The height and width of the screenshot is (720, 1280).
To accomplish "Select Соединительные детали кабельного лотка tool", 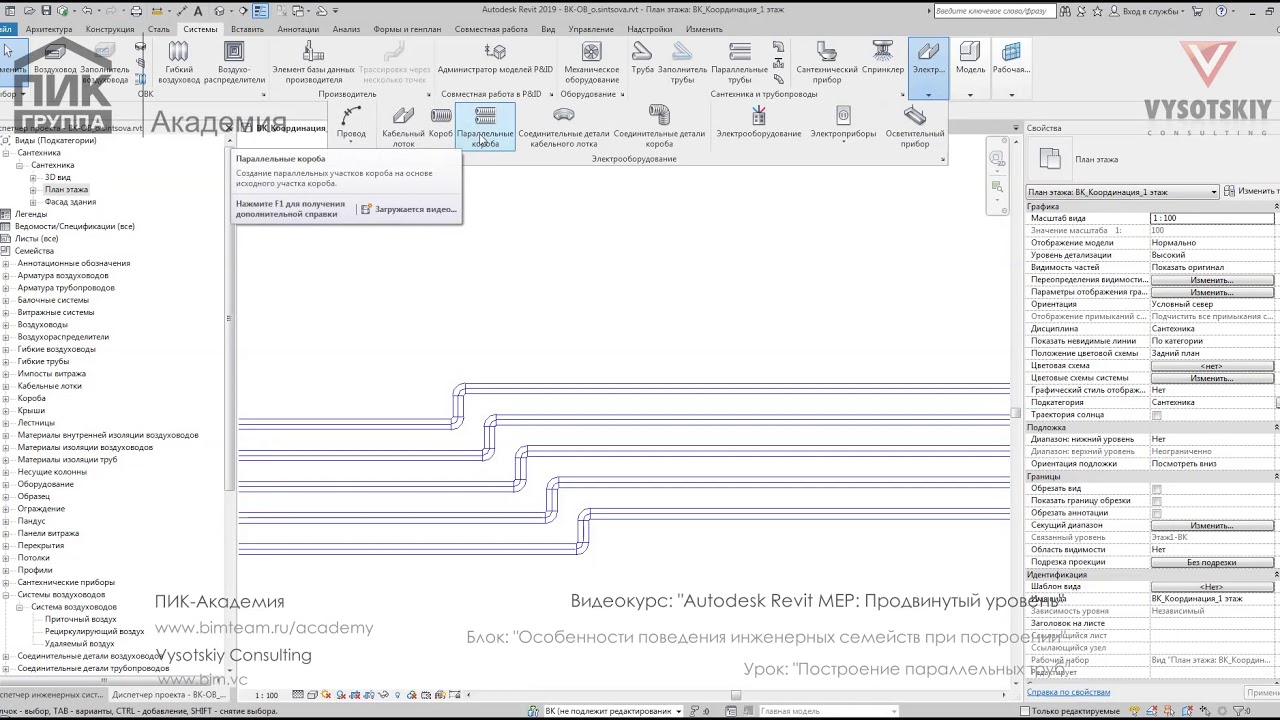I will point(564,127).
